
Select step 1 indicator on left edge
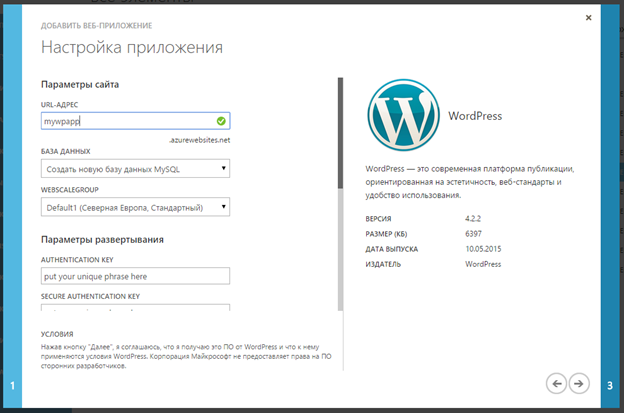(12, 386)
